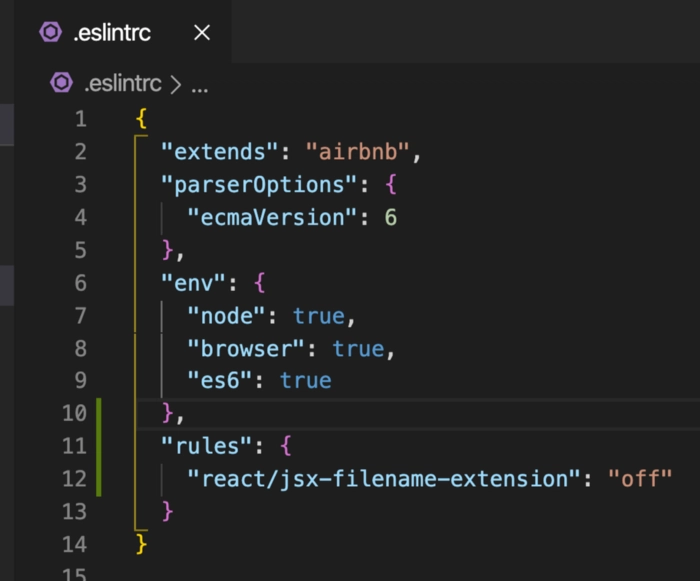This screenshot has width=700, height=581.
Task: Click true value after "node"
Action: coord(319,316)
